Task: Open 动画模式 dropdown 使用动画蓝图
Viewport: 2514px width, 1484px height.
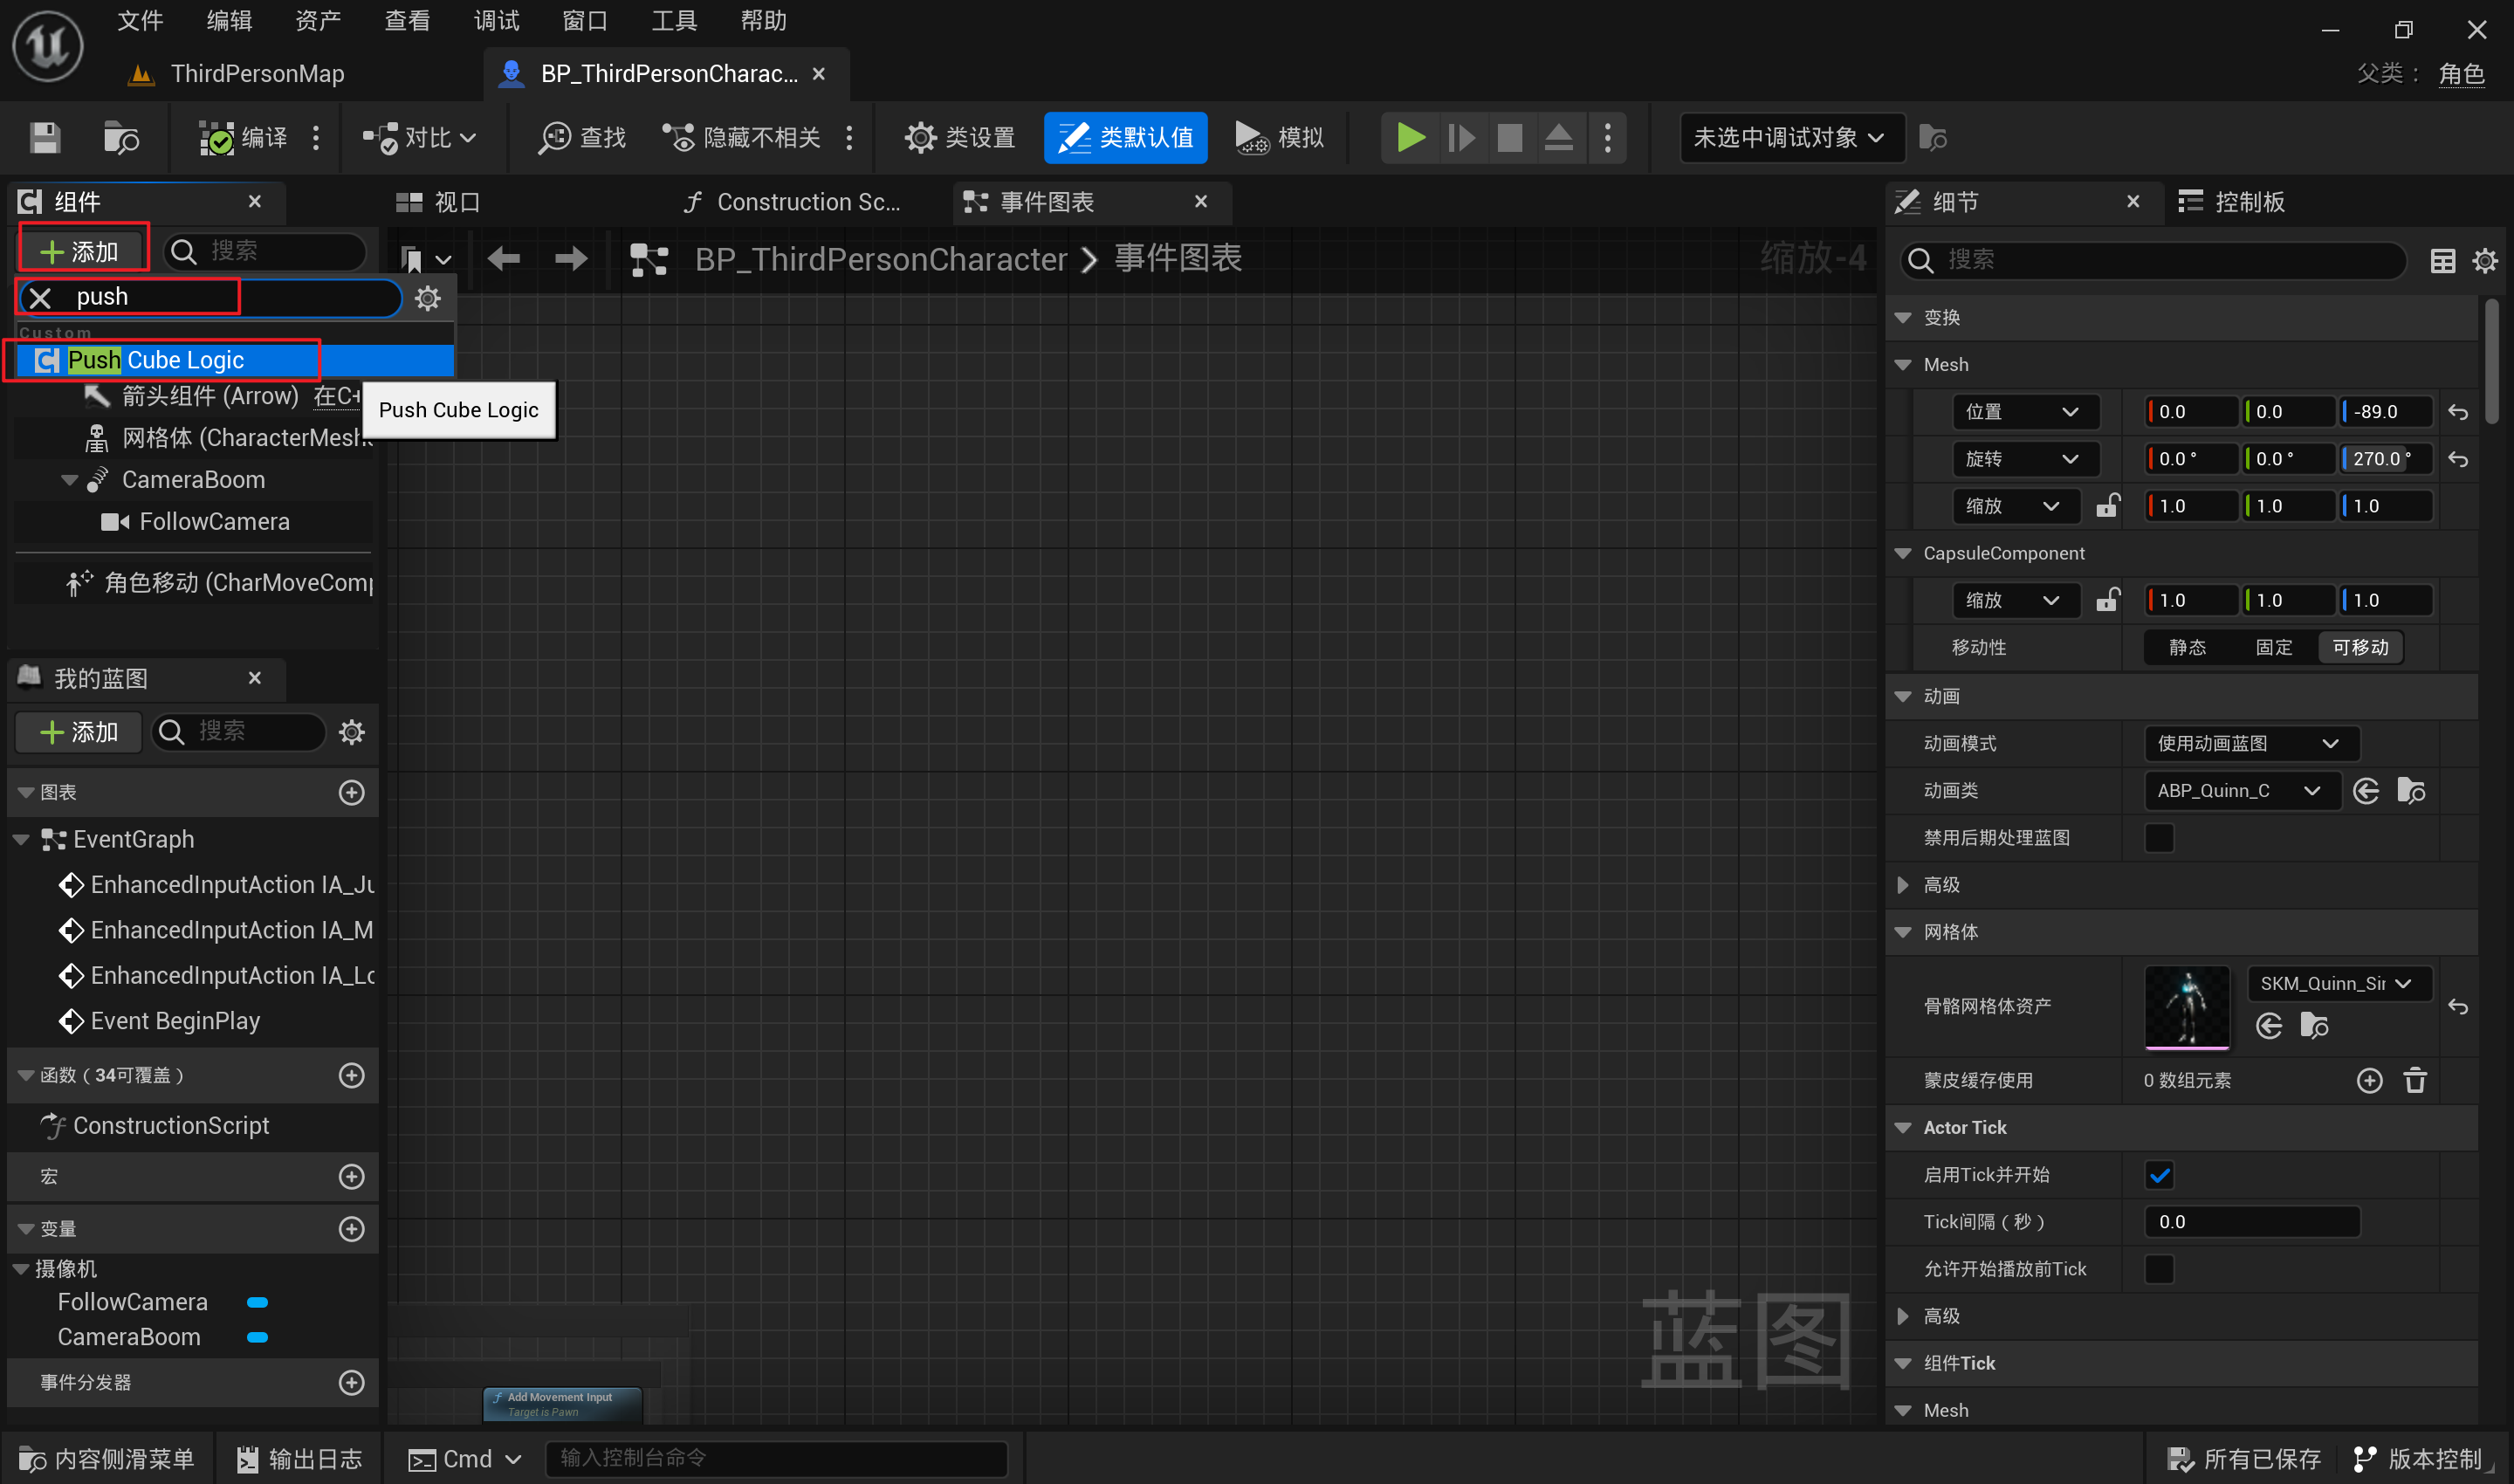Action: tap(2251, 743)
